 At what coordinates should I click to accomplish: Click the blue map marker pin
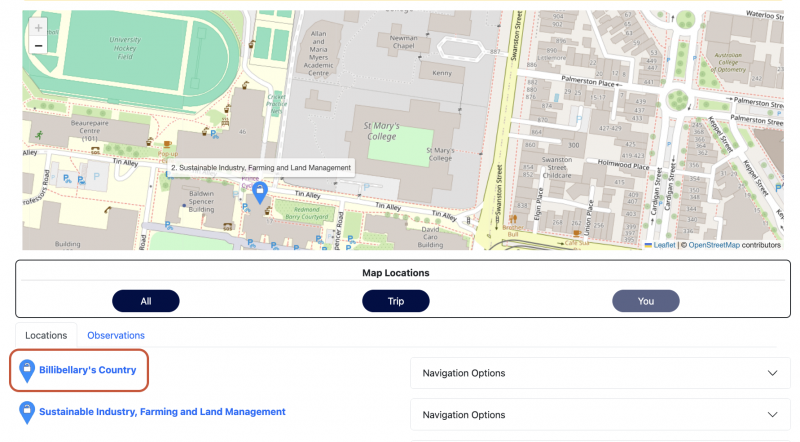(260, 193)
